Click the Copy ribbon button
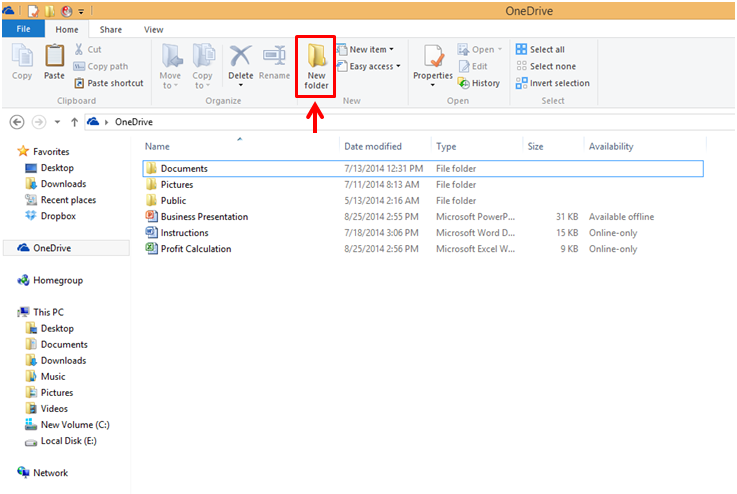This screenshot has height=494, width=737. [x=22, y=62]
